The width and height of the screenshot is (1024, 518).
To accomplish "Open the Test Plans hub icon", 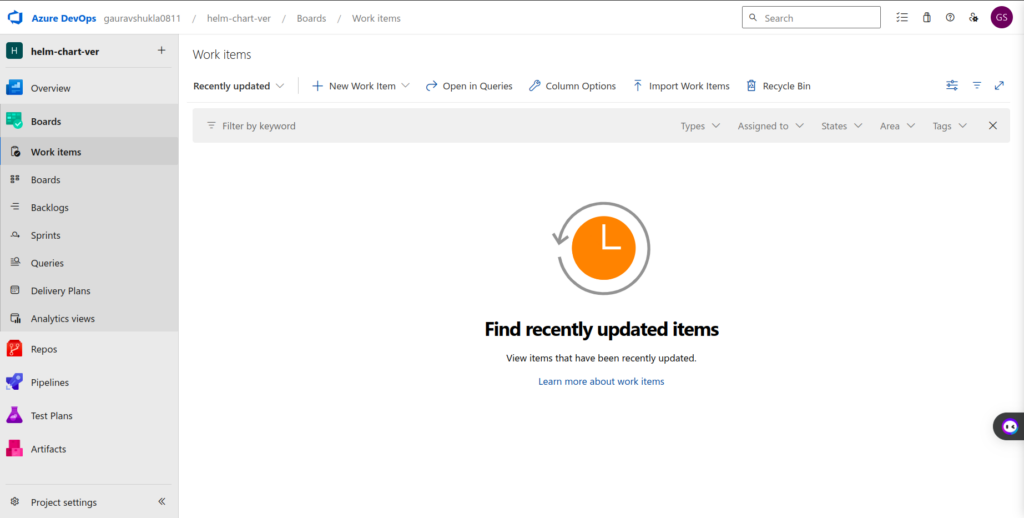I will pos(15,415).
